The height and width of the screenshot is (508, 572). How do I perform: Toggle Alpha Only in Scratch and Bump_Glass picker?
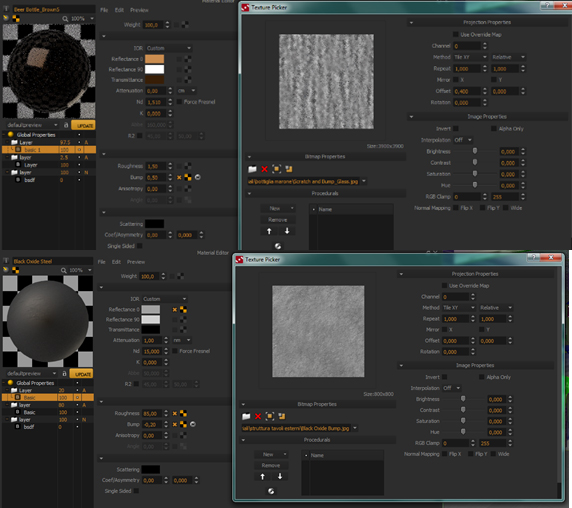(494, 128)
